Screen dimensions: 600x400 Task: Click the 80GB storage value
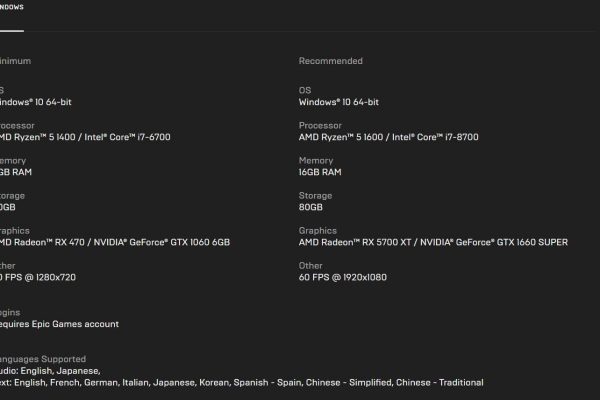click(311, 207)
